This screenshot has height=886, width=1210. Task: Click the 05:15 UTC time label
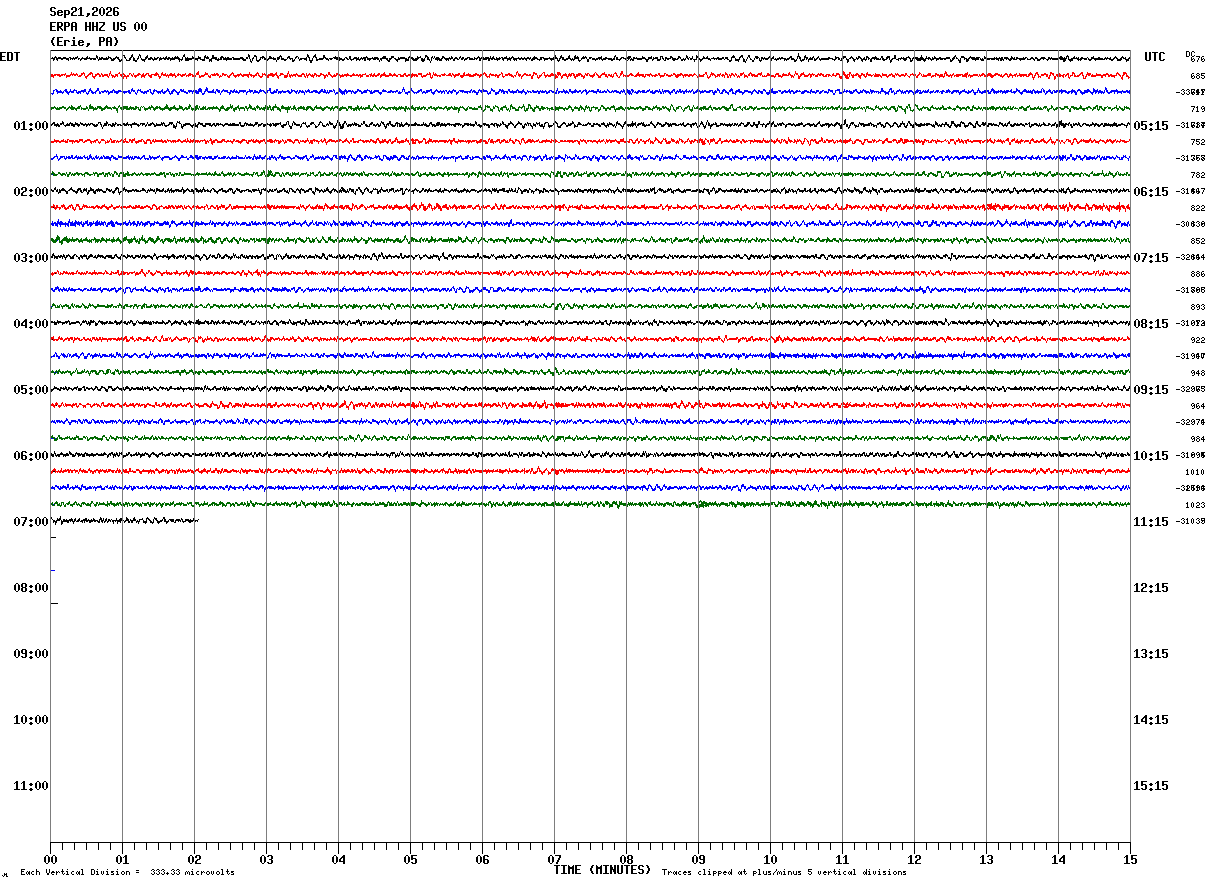click(x=1151, y=126)
